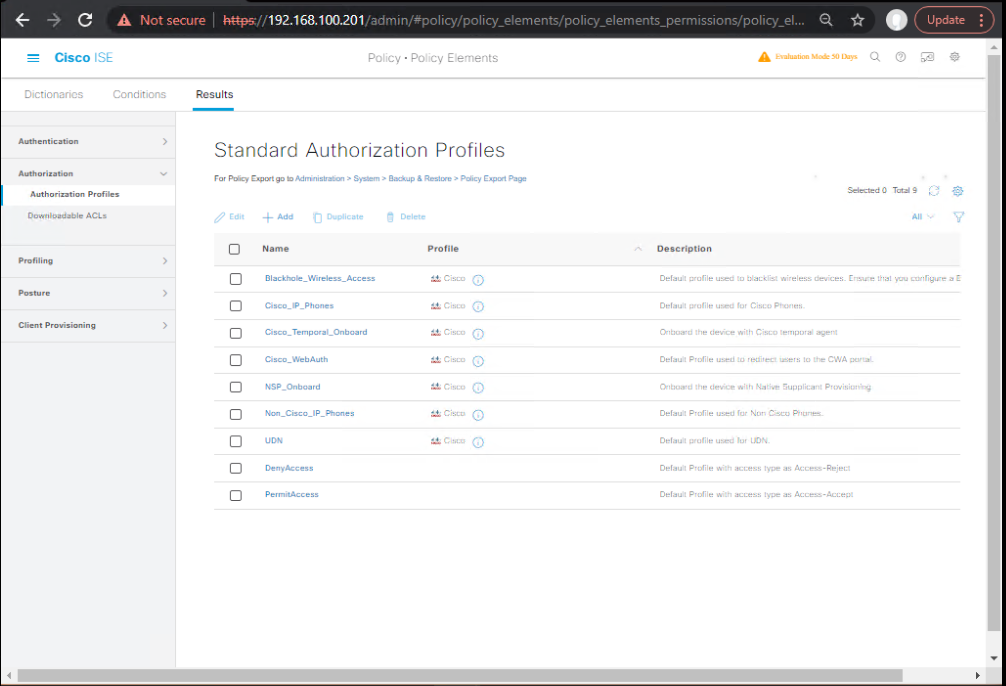Click info icon for Non_Cisco_IP_Phones

coord(478,415)
